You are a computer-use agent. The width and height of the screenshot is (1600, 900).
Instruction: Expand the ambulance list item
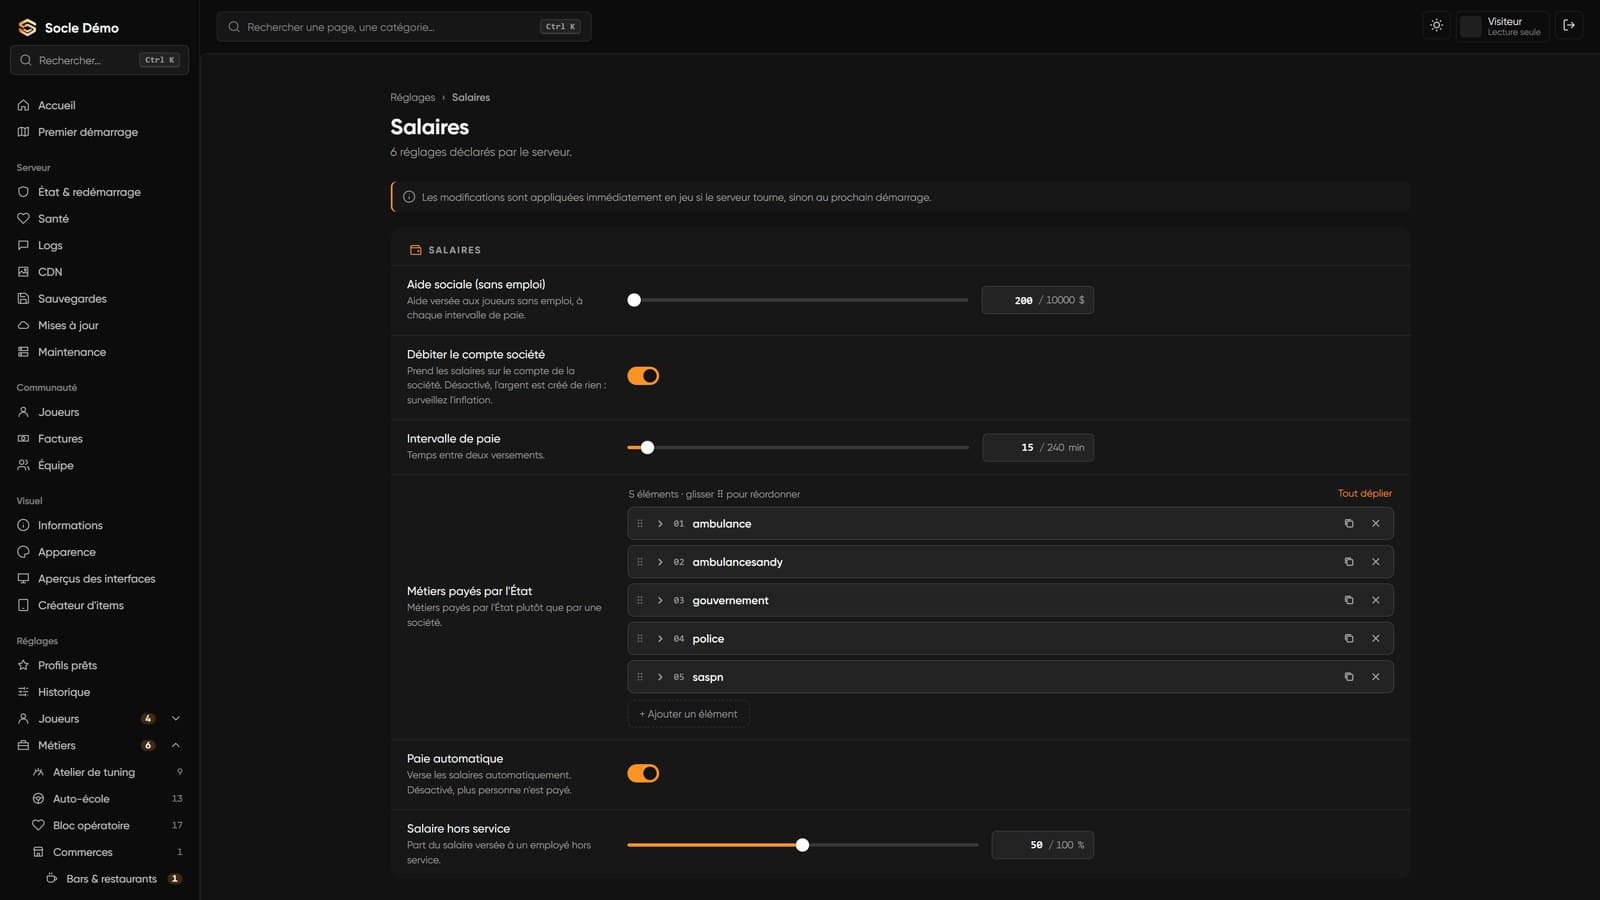(660, 524)
